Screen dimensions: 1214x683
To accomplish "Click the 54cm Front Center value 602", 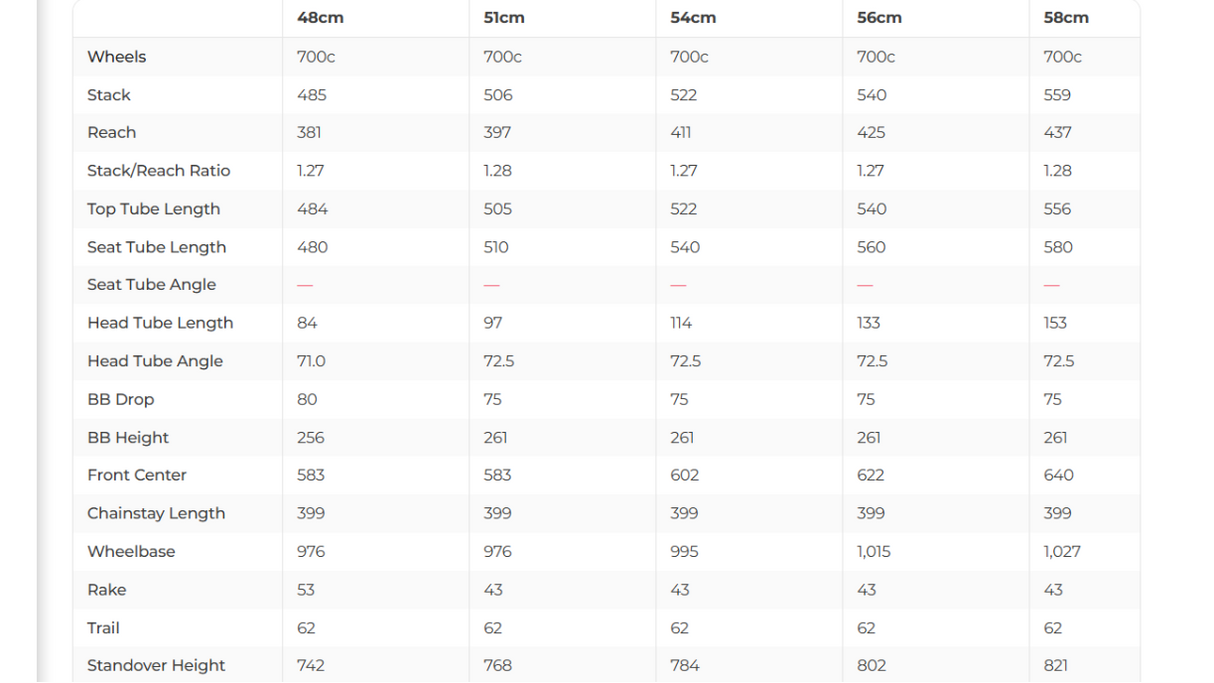I will coord(685,475).
